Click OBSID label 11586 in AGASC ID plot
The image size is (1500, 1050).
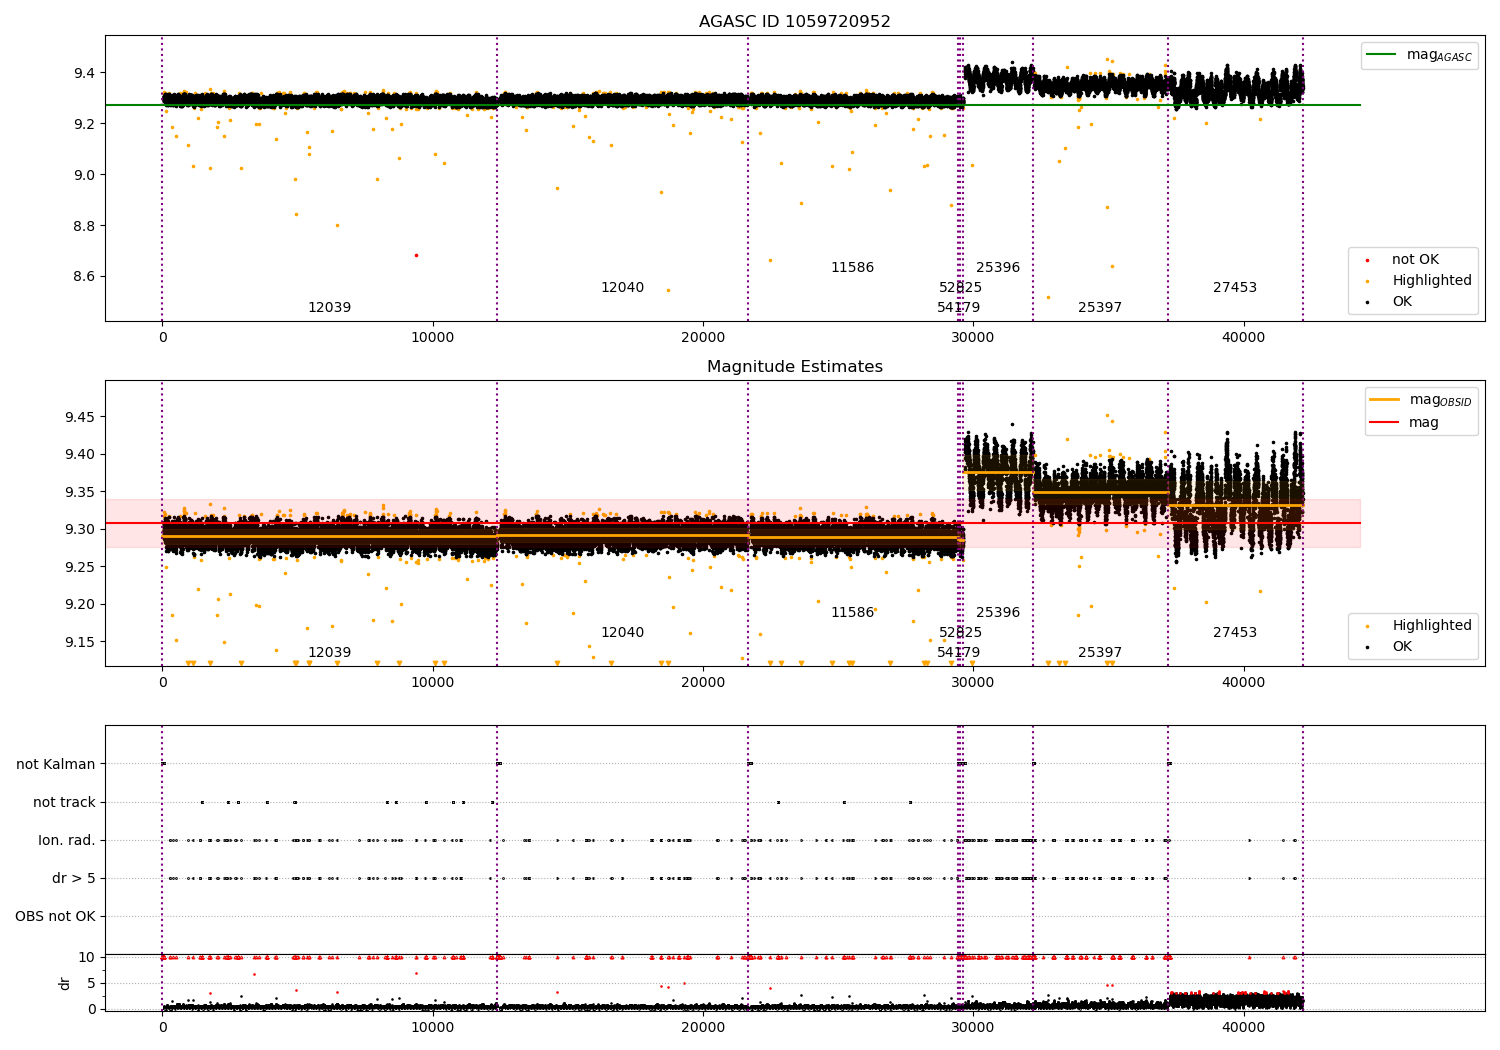[x=852, y=268]
